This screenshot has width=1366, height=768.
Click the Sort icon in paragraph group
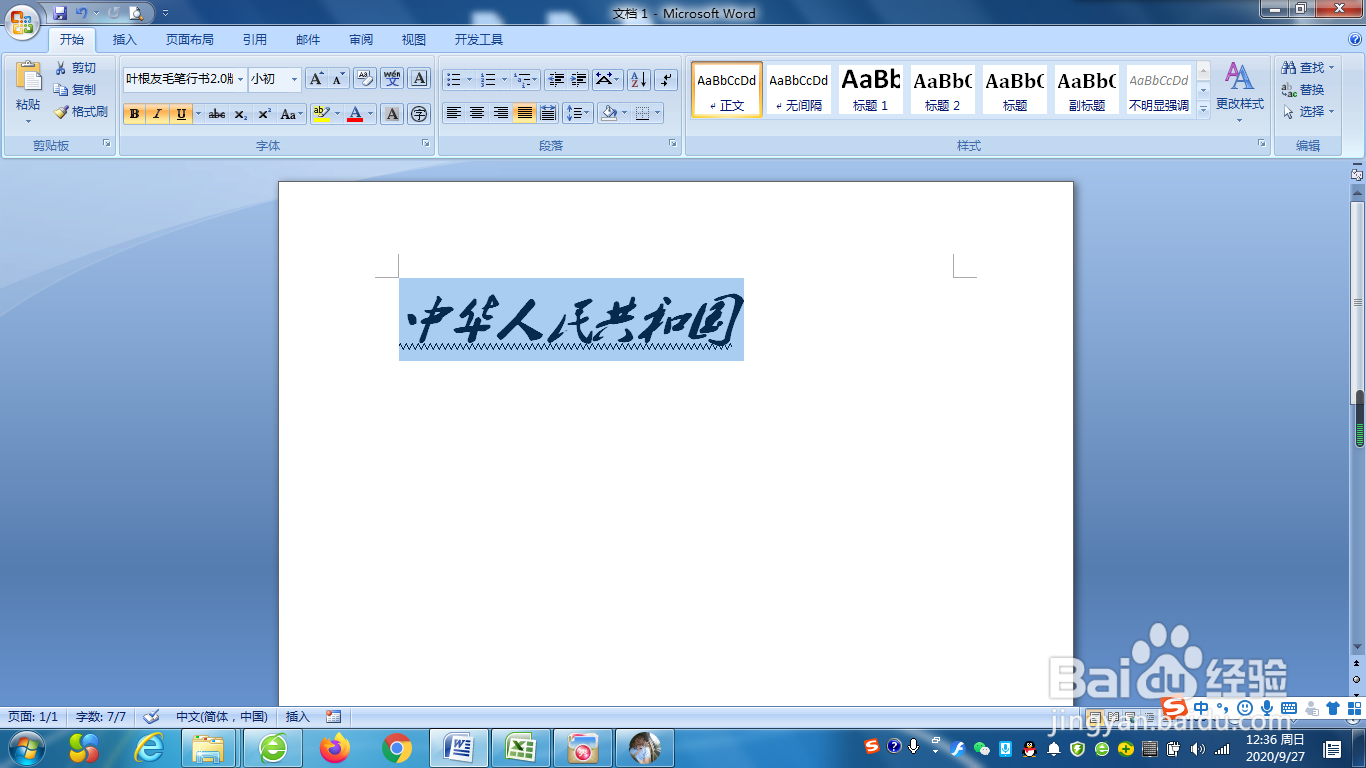click(639, 80)
